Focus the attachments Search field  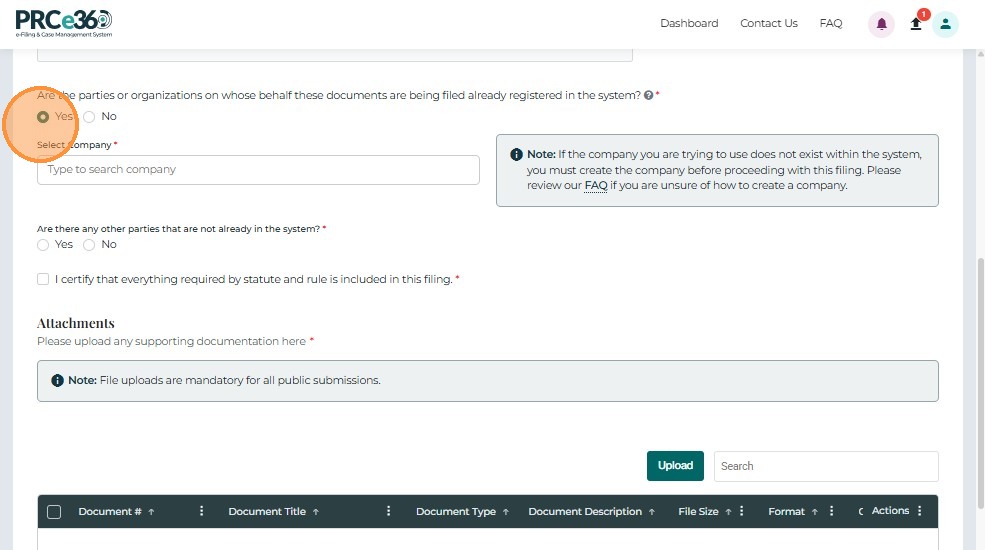[826, 466]
